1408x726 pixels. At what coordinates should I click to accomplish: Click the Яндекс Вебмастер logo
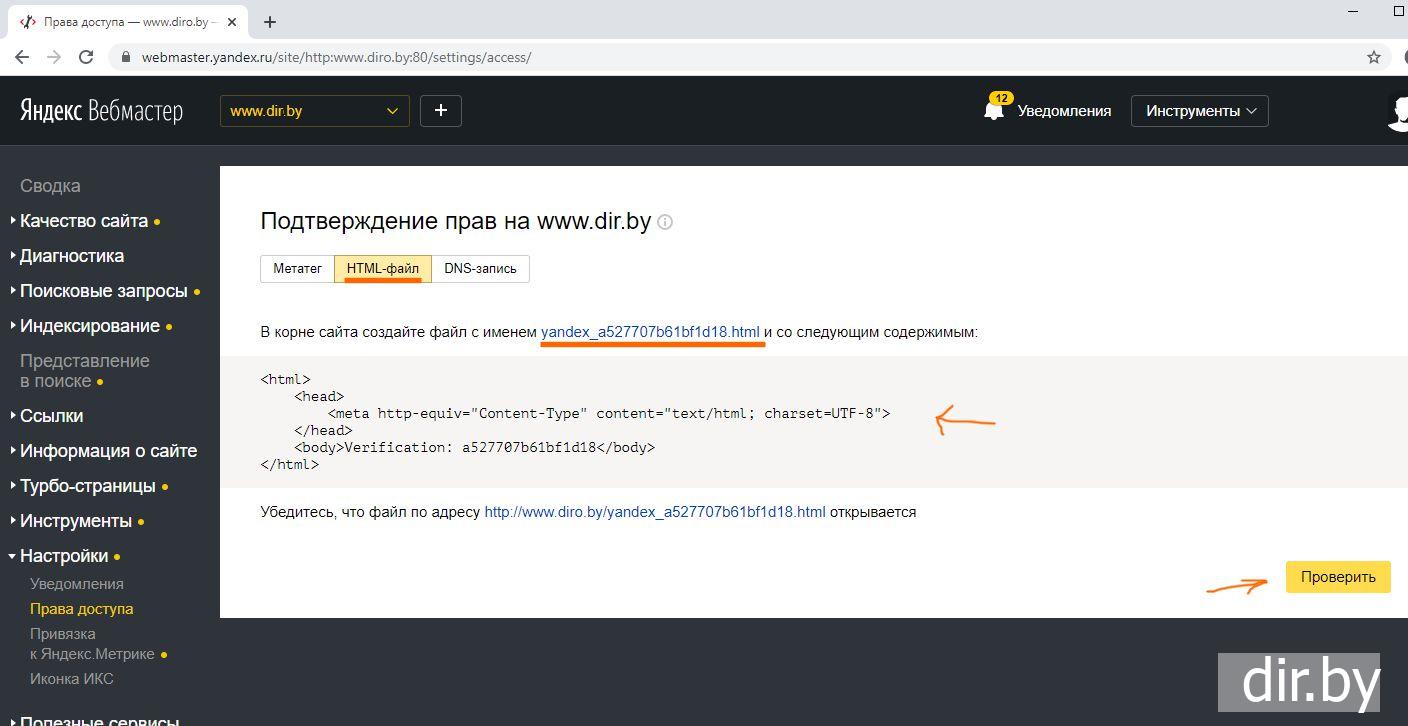pyautogui.click(x=101, y=111)
